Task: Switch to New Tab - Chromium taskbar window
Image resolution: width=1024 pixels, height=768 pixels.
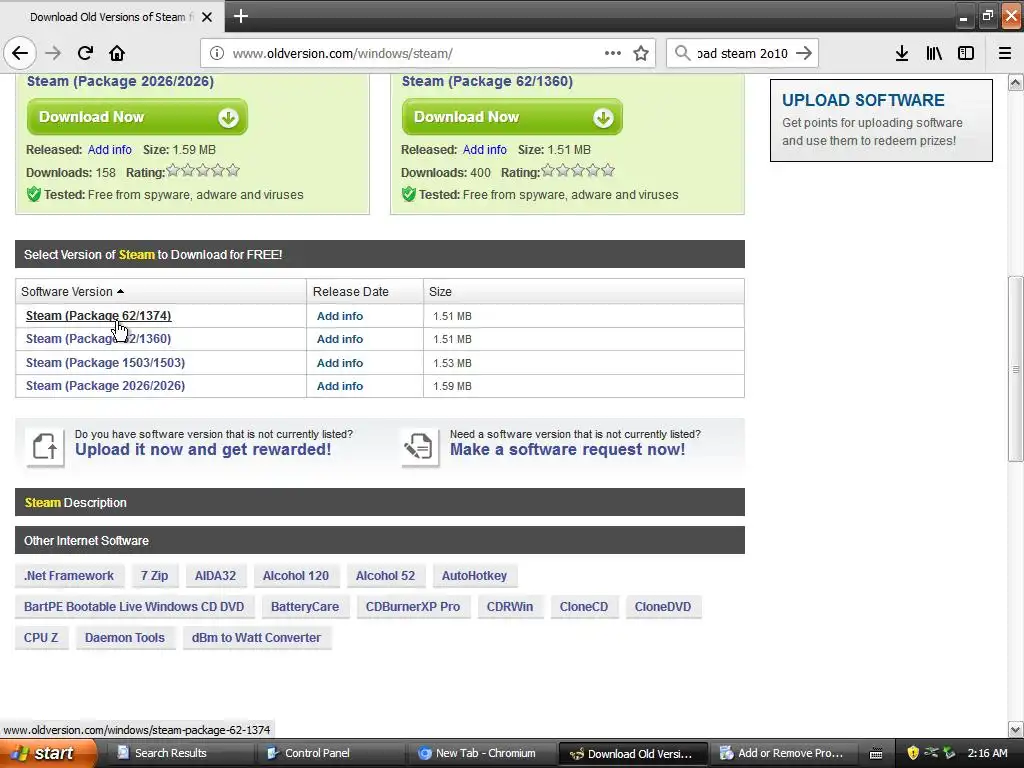Action: [484, 753]
